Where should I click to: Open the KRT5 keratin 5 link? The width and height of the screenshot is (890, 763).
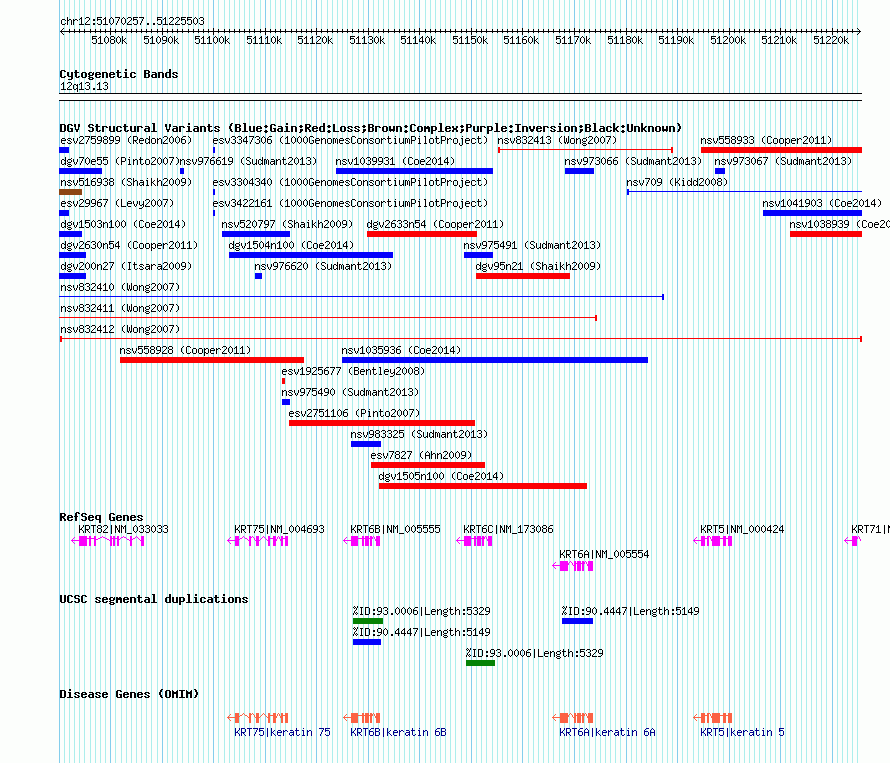click(742, 732)
